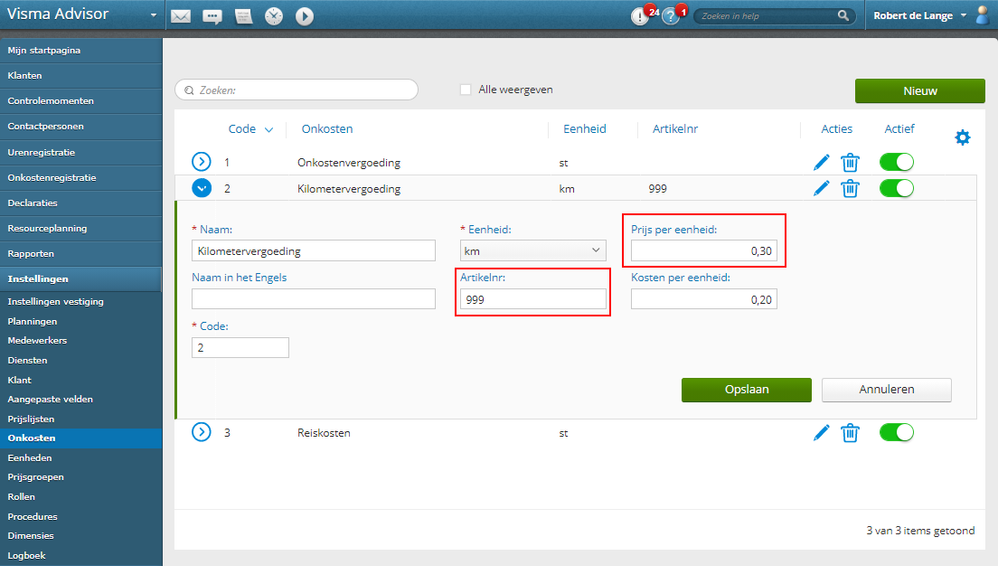998x566 pixels.
Task: Open the chat messages icon in top bar
Action: coord(212,17)
